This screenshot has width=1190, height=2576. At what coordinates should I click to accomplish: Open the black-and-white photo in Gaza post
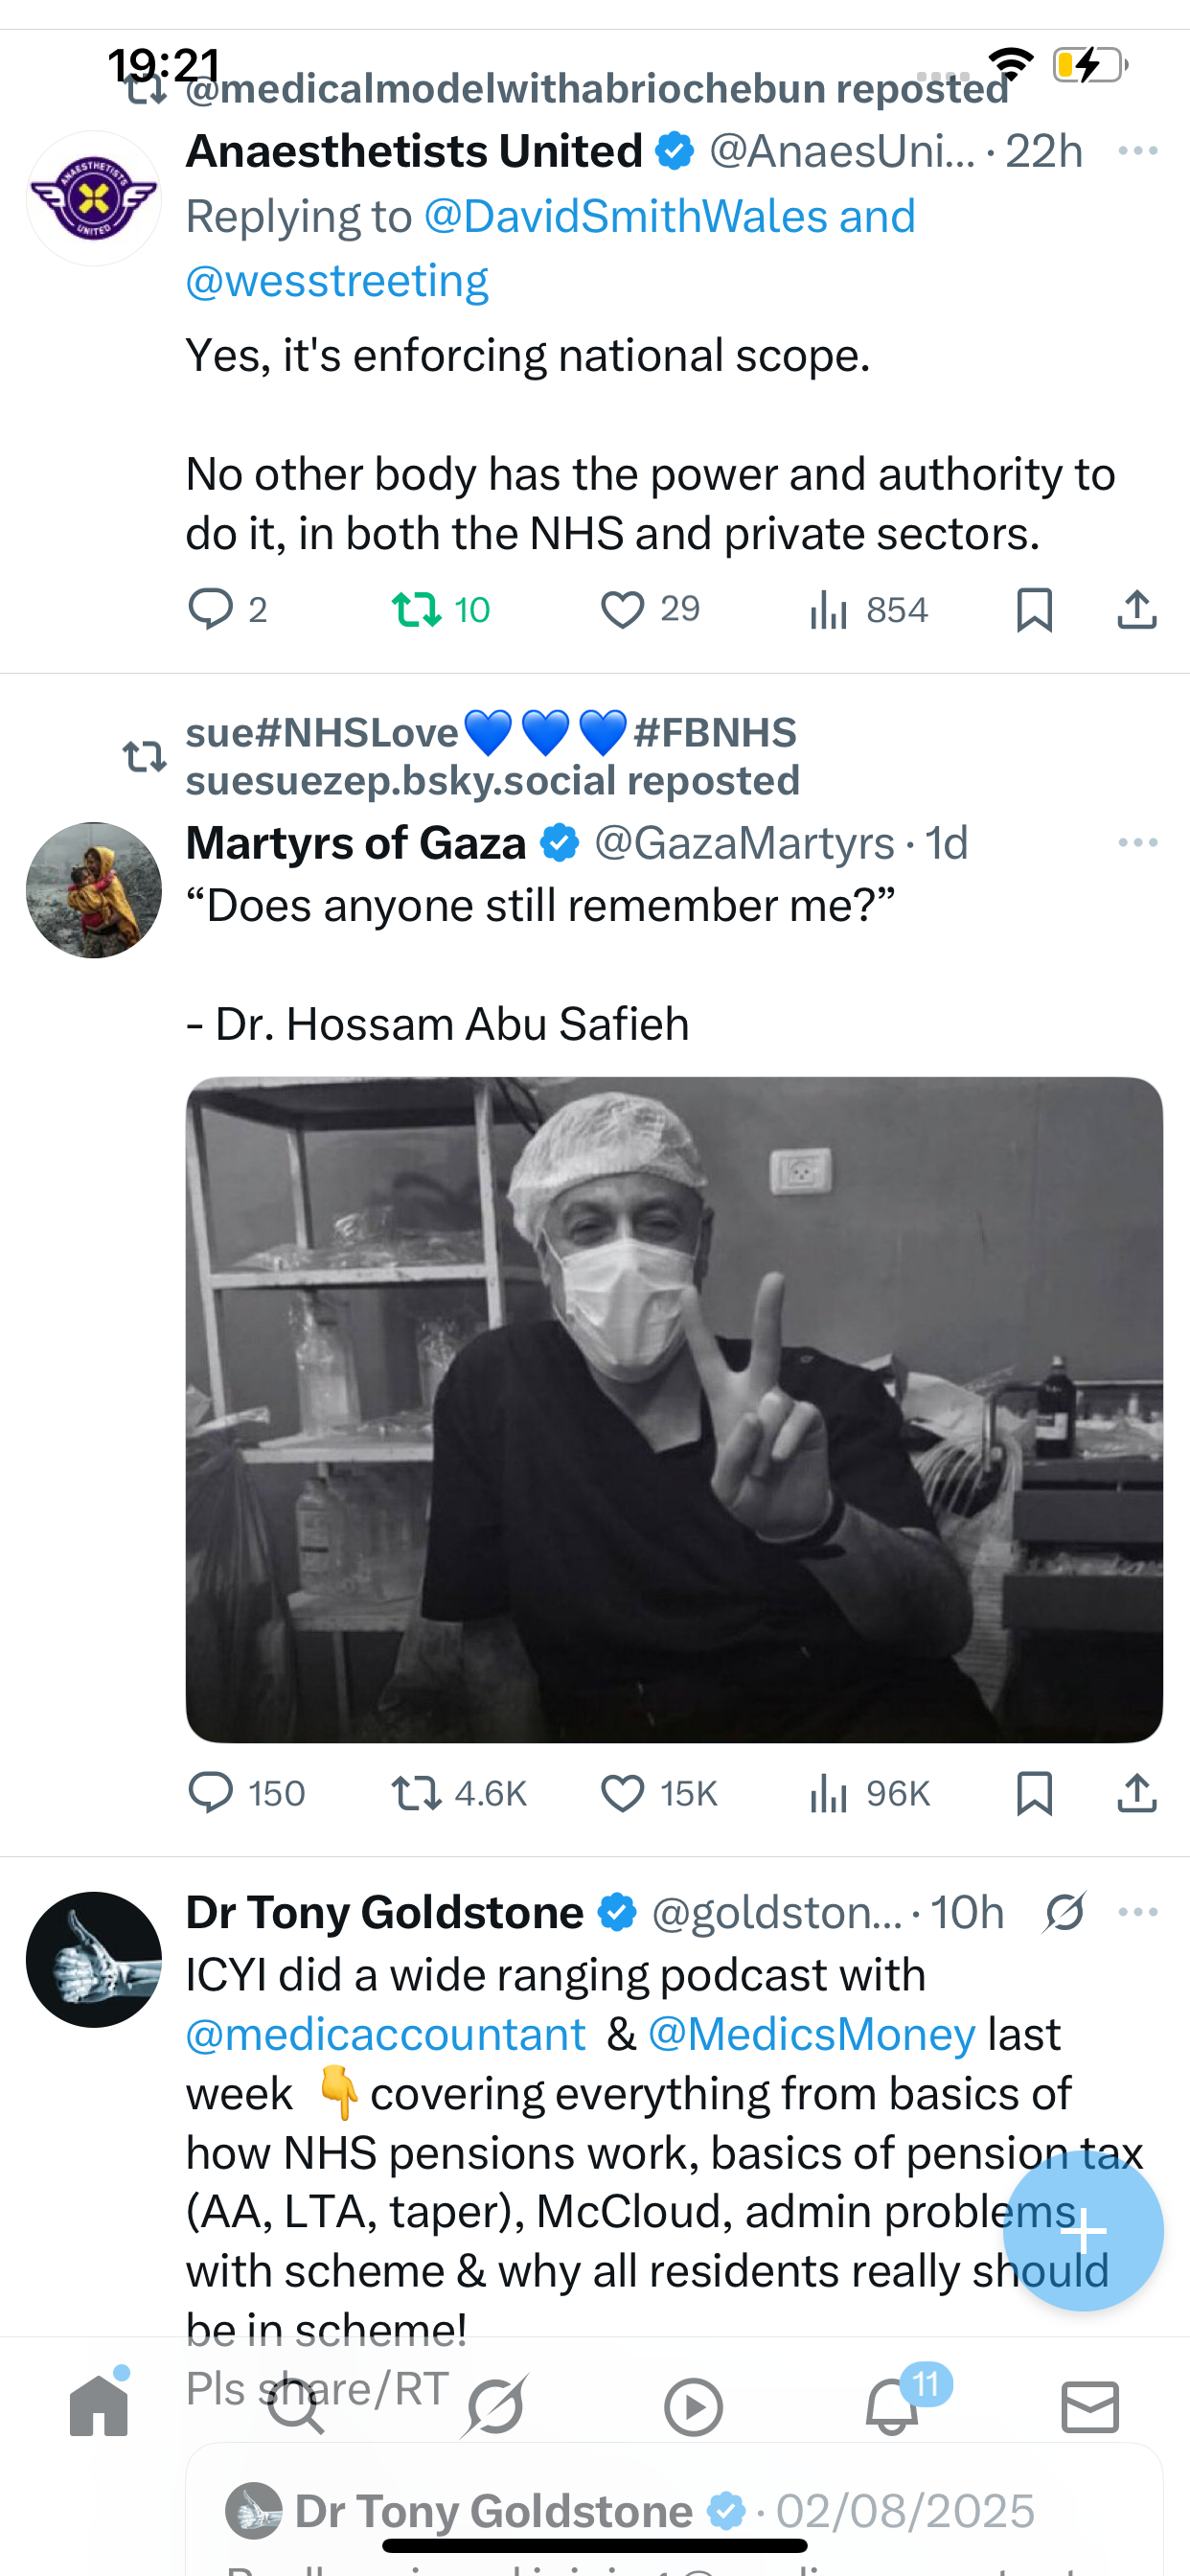674,1409
